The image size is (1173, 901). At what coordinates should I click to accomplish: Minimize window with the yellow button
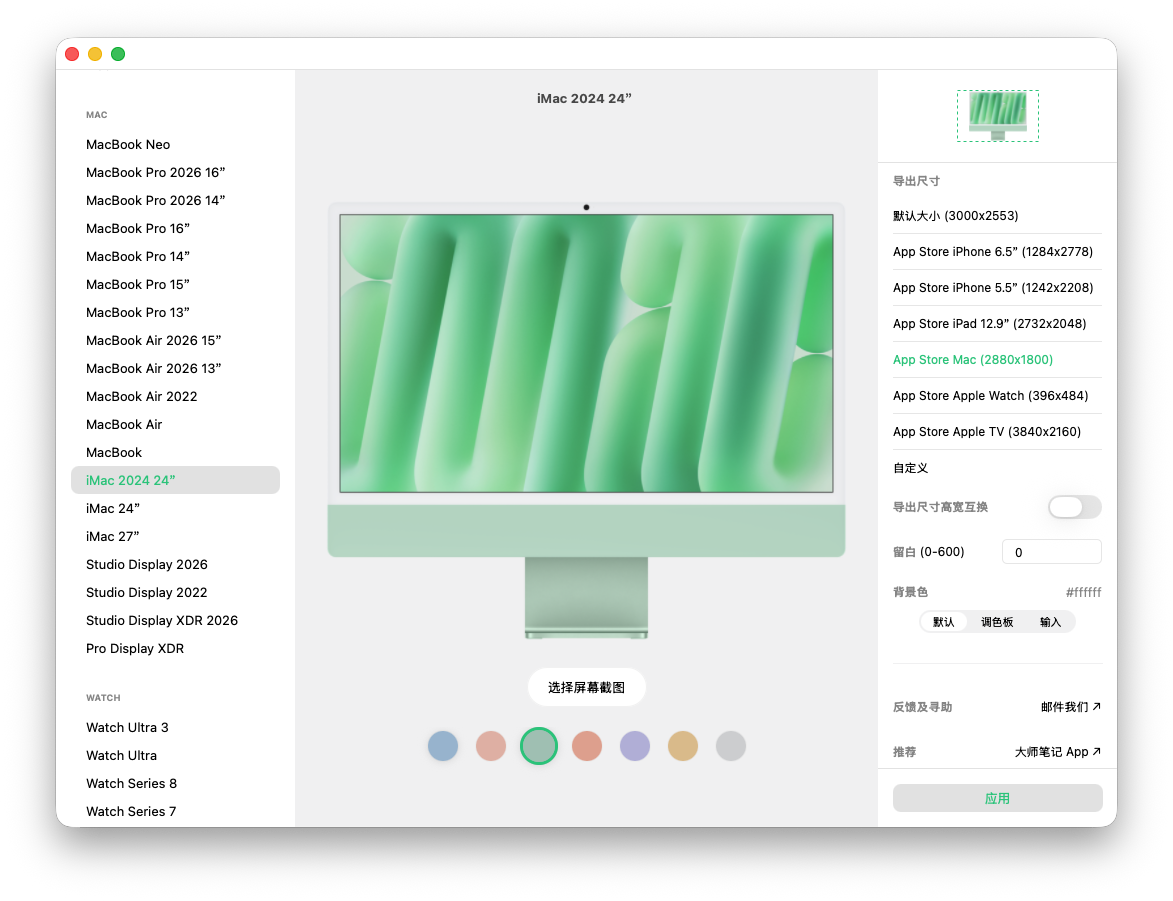tap(95, 54)
